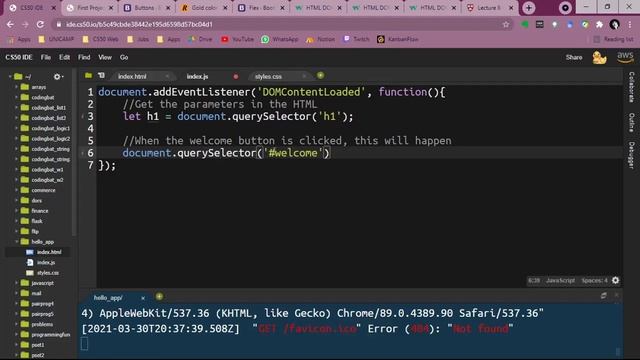Screen dimensions: 640x360
Task: Open Reading list
Action: pos(613,39)
